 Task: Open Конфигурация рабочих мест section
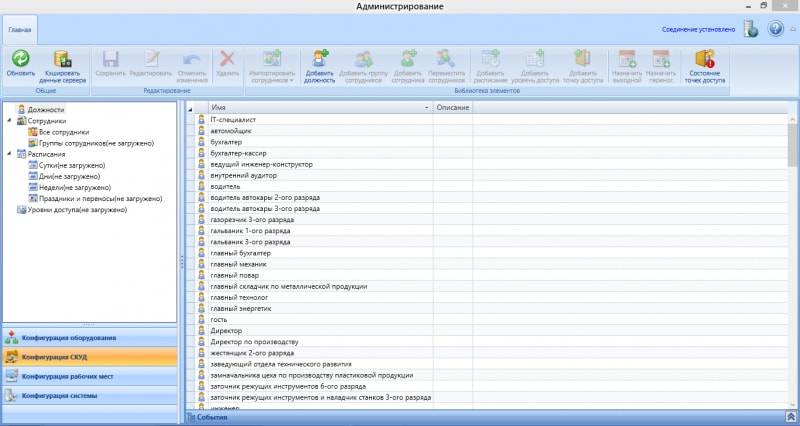pos(90,376)
